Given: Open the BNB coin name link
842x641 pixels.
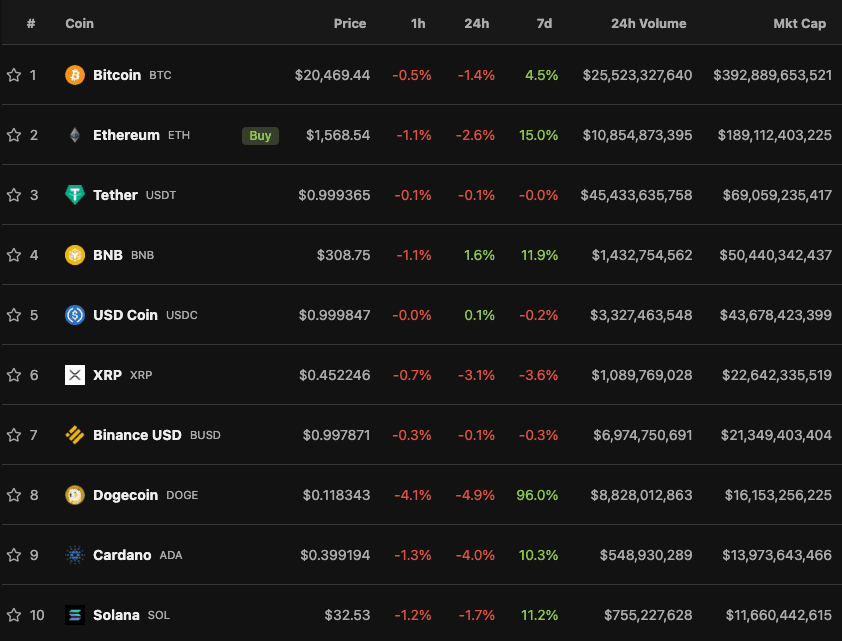Looking at the screenshot, I should pyautogui.click(x=108, y=255).
